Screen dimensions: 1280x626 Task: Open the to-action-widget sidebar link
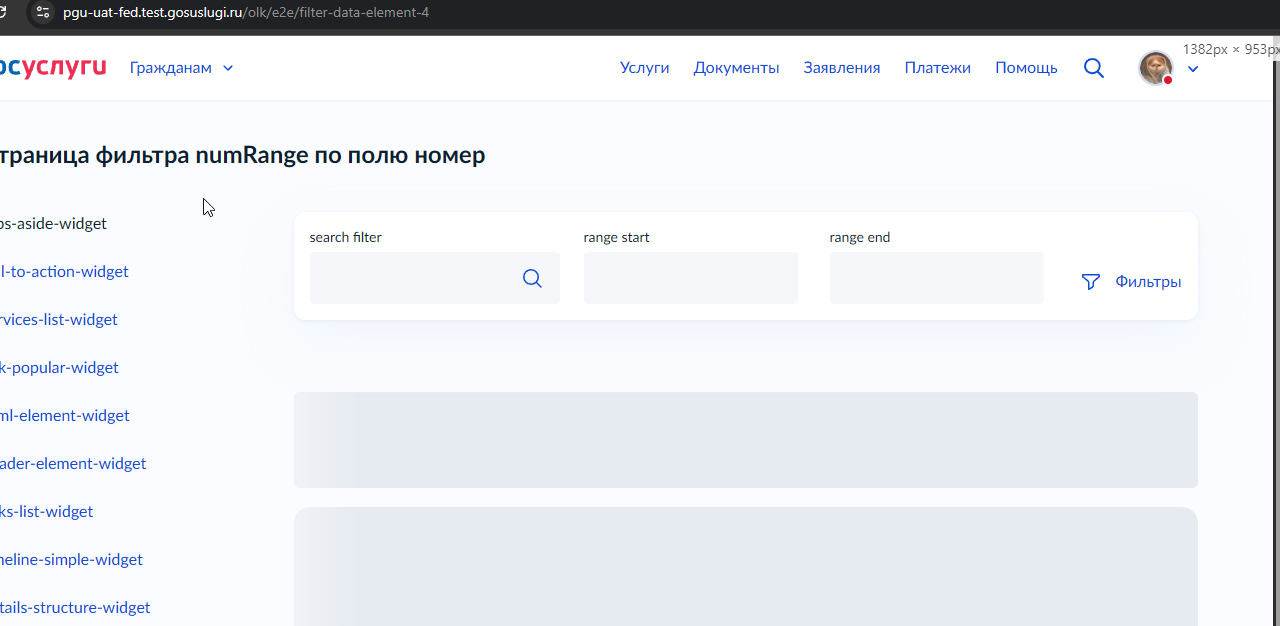64,272
